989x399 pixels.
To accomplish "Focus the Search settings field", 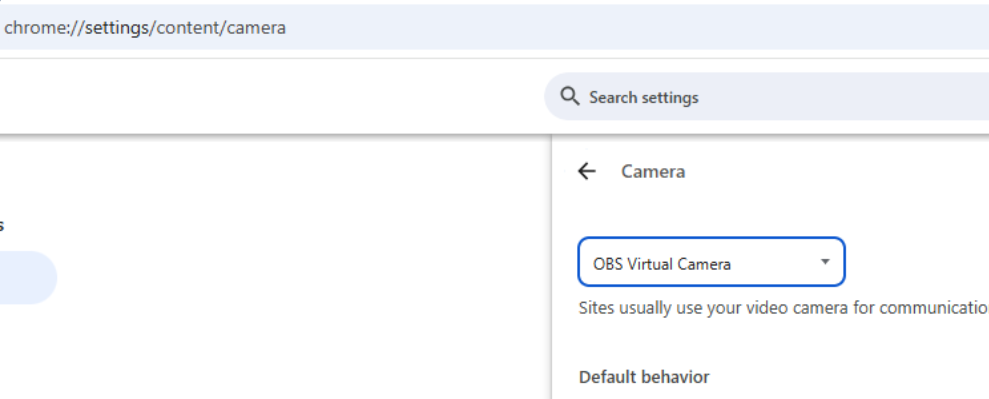I will [766, 96].
